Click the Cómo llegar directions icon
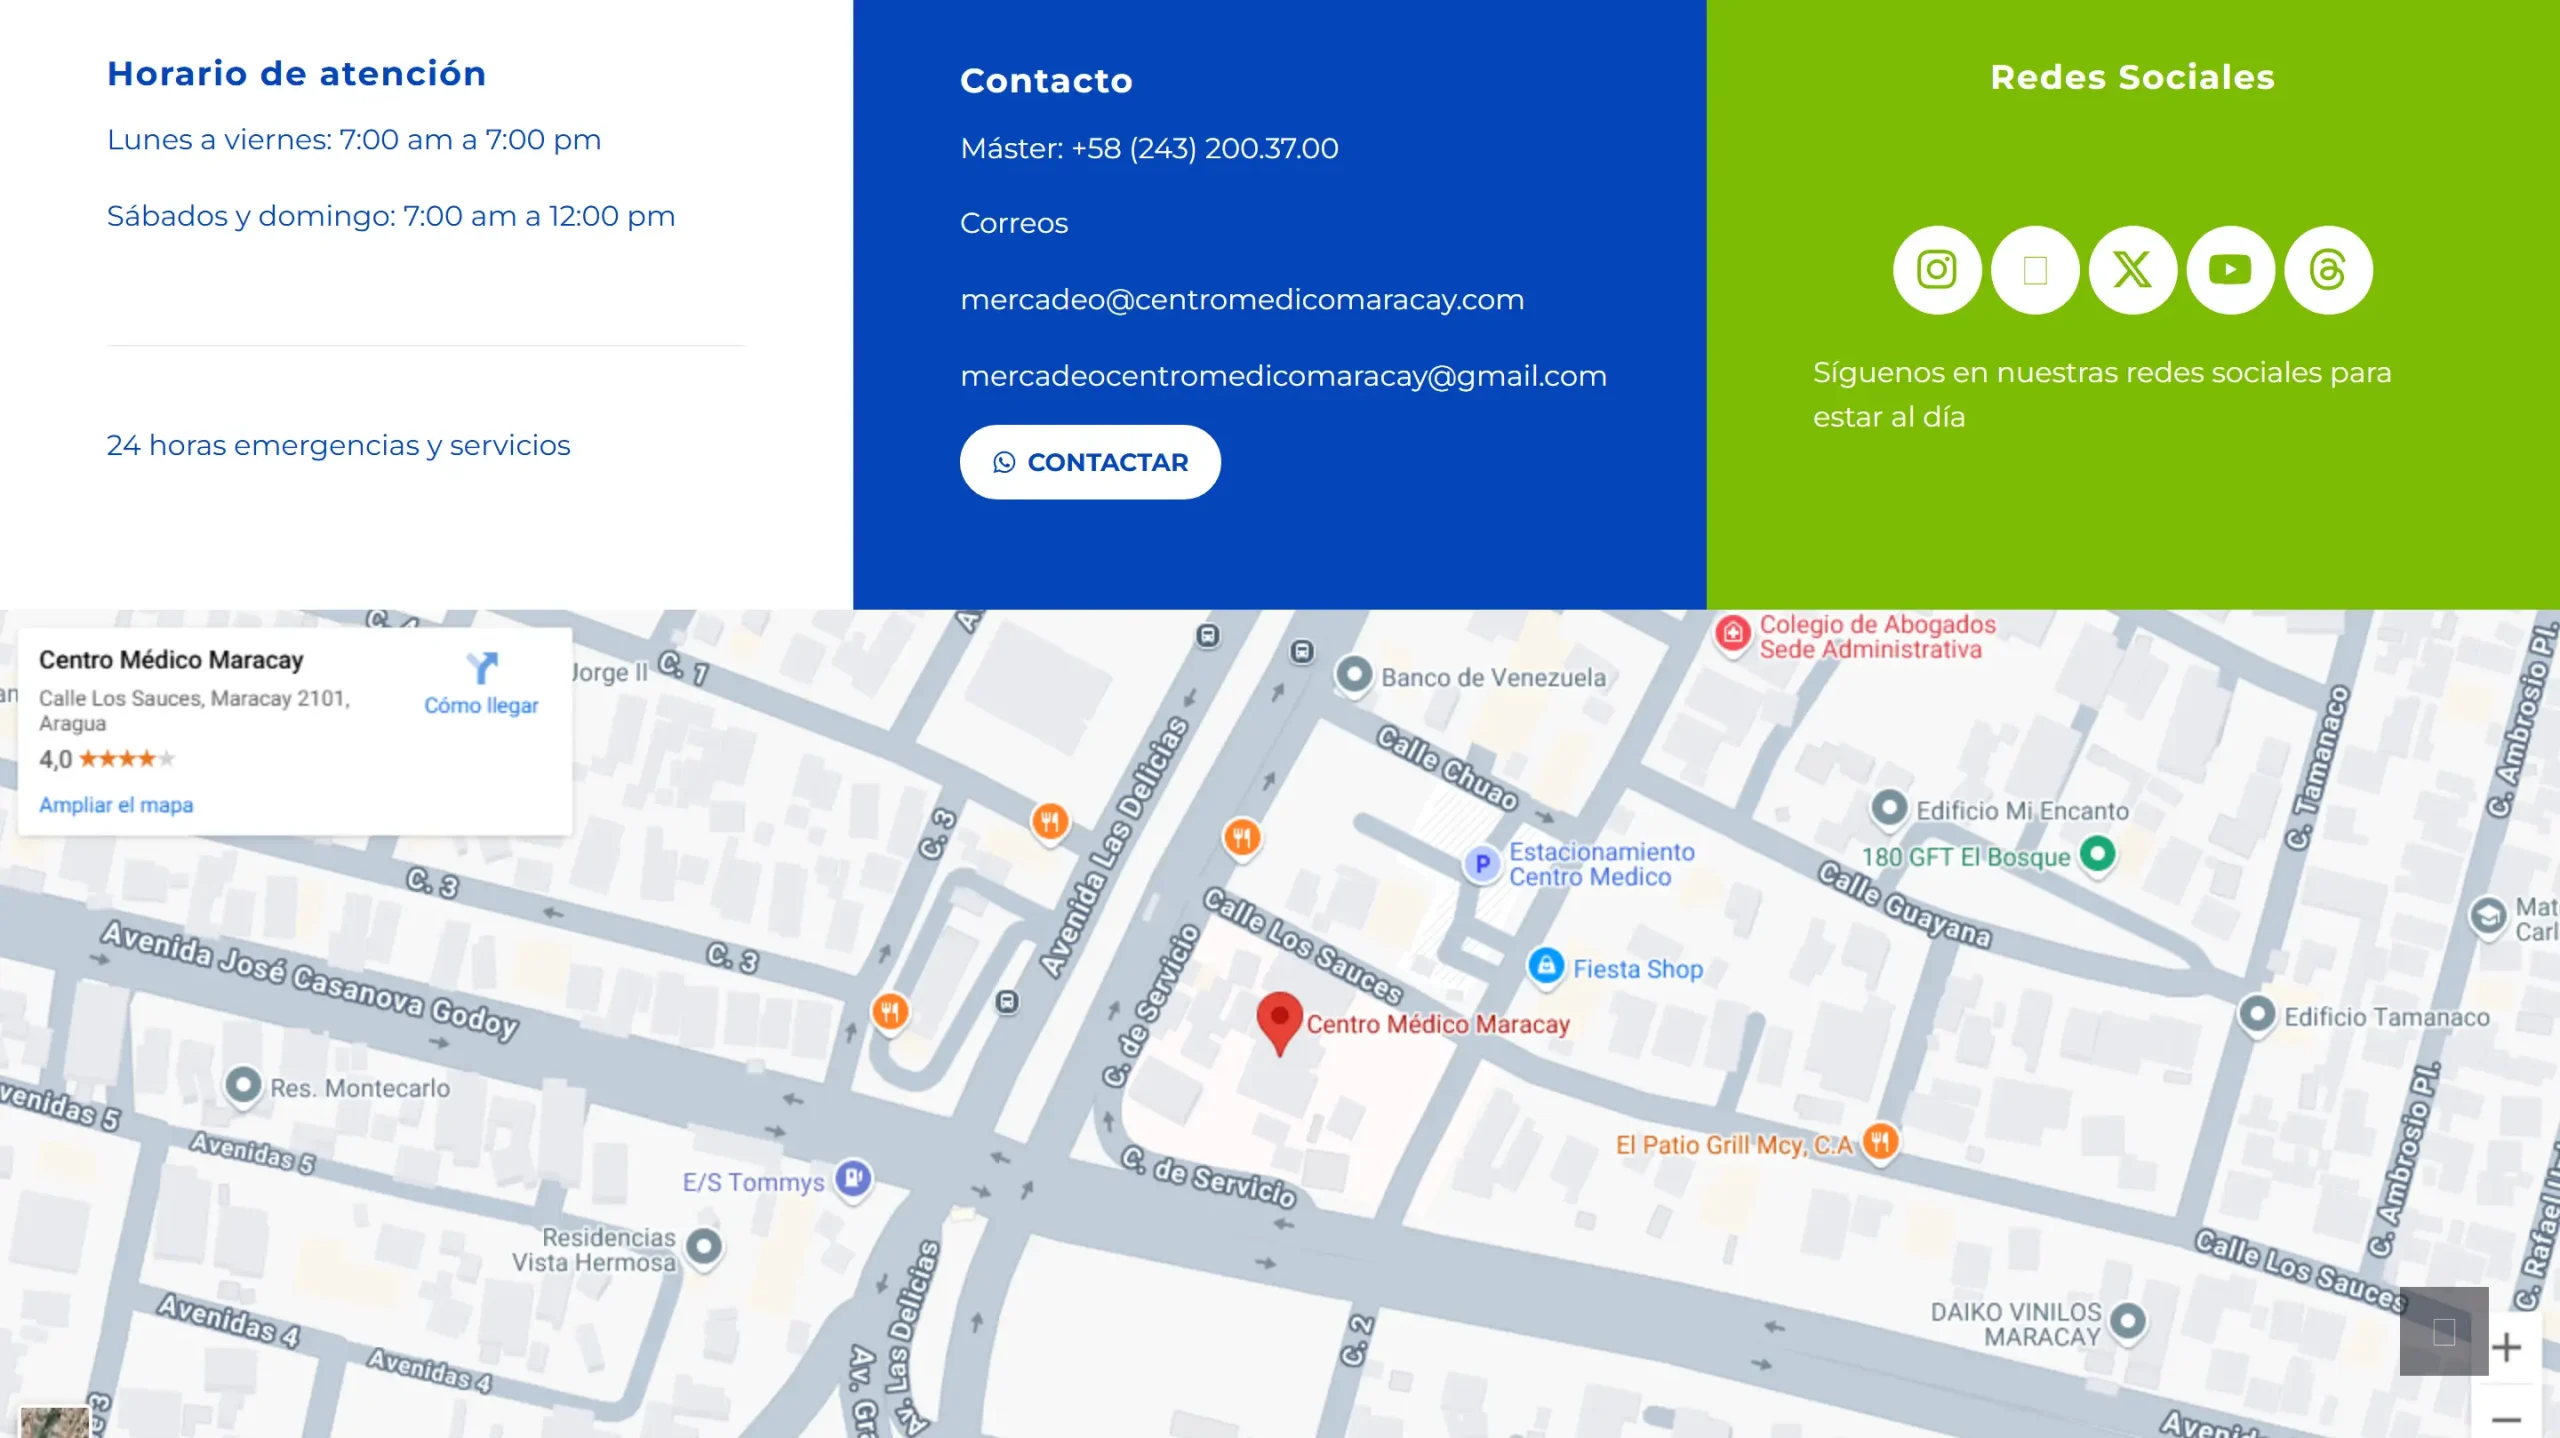The height and width of the screenshot is (1438, 2560). [481, 668]
